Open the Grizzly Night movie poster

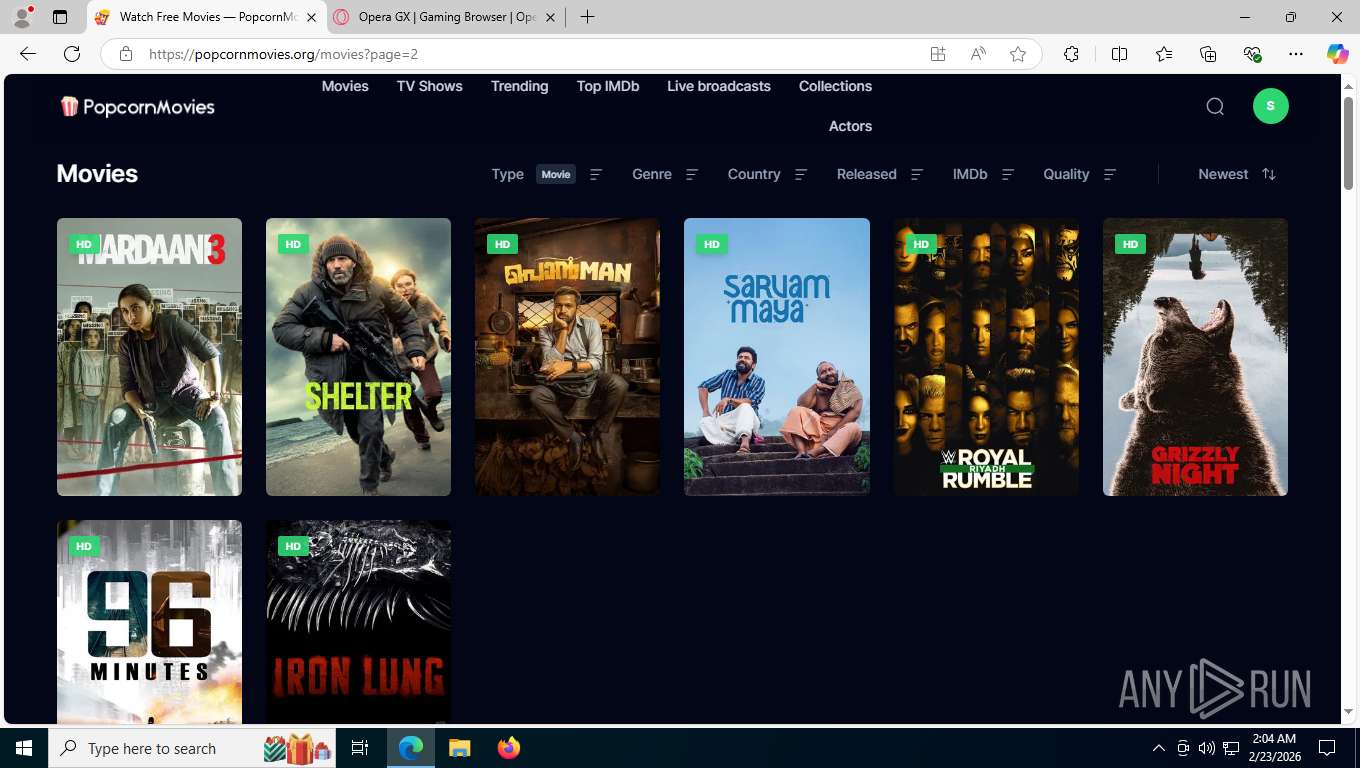pyautogui.click(x=1195, y=357)
